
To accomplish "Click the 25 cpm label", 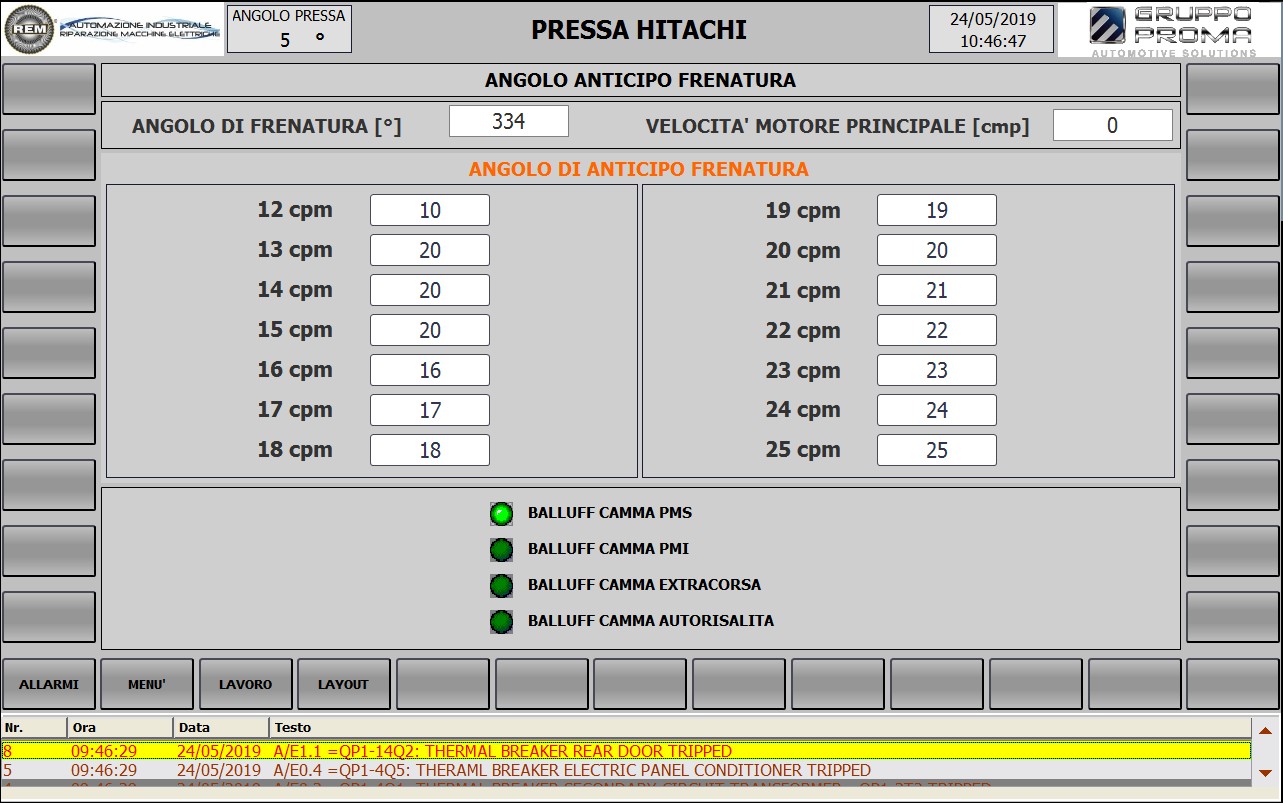I will 803,450.
